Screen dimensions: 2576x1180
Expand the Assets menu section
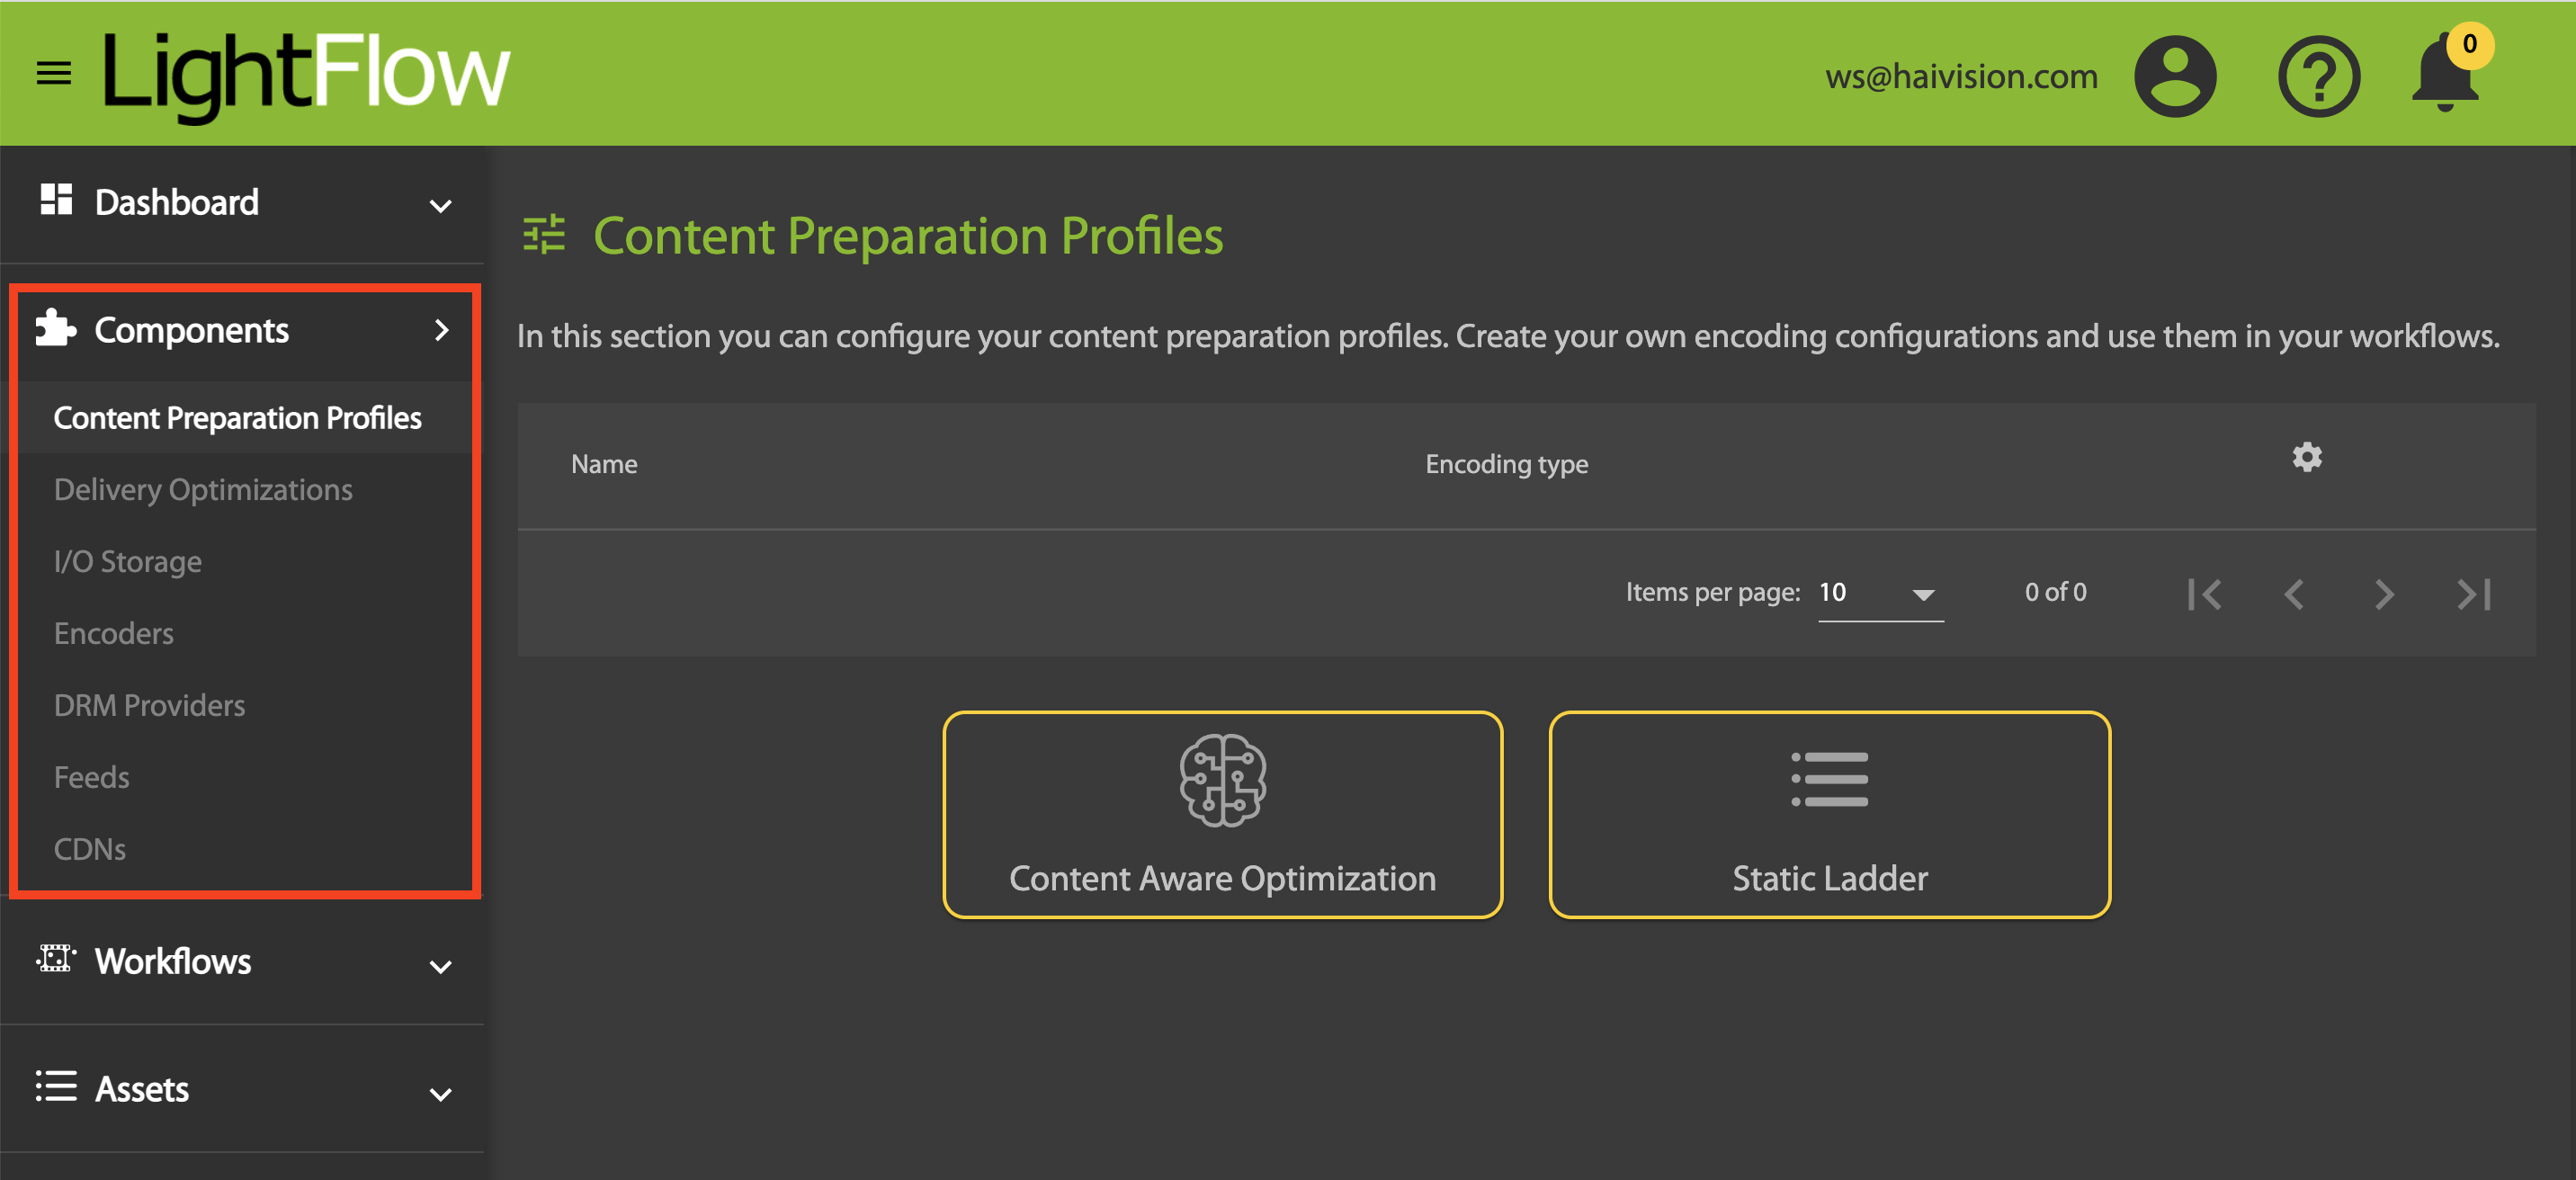pyautogui.click(x=243, y=1090)
